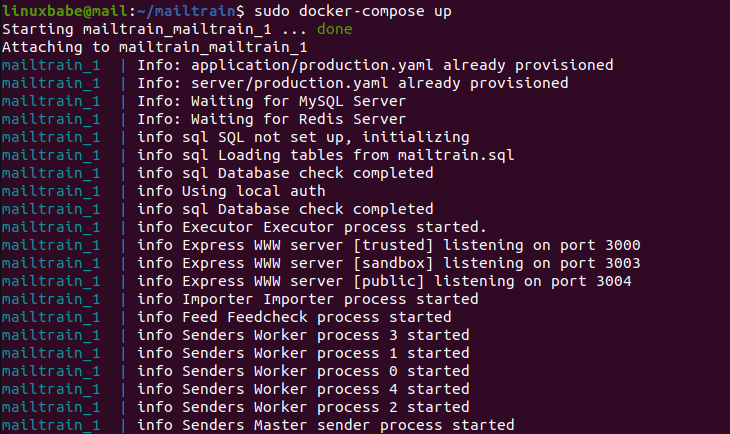Click the 'Master sender process started' message
The height and width of the screenshot is (434, 730).
point(388,425)
